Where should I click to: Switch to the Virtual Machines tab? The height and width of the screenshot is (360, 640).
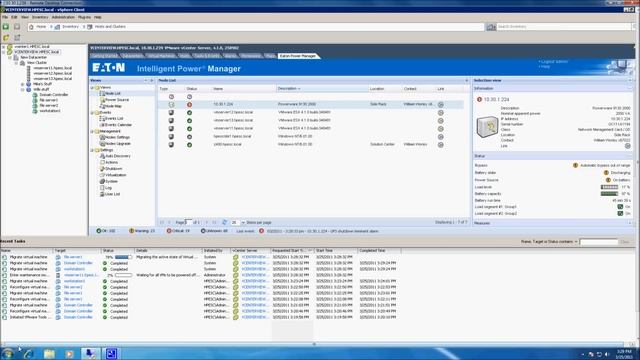point(161,56)
